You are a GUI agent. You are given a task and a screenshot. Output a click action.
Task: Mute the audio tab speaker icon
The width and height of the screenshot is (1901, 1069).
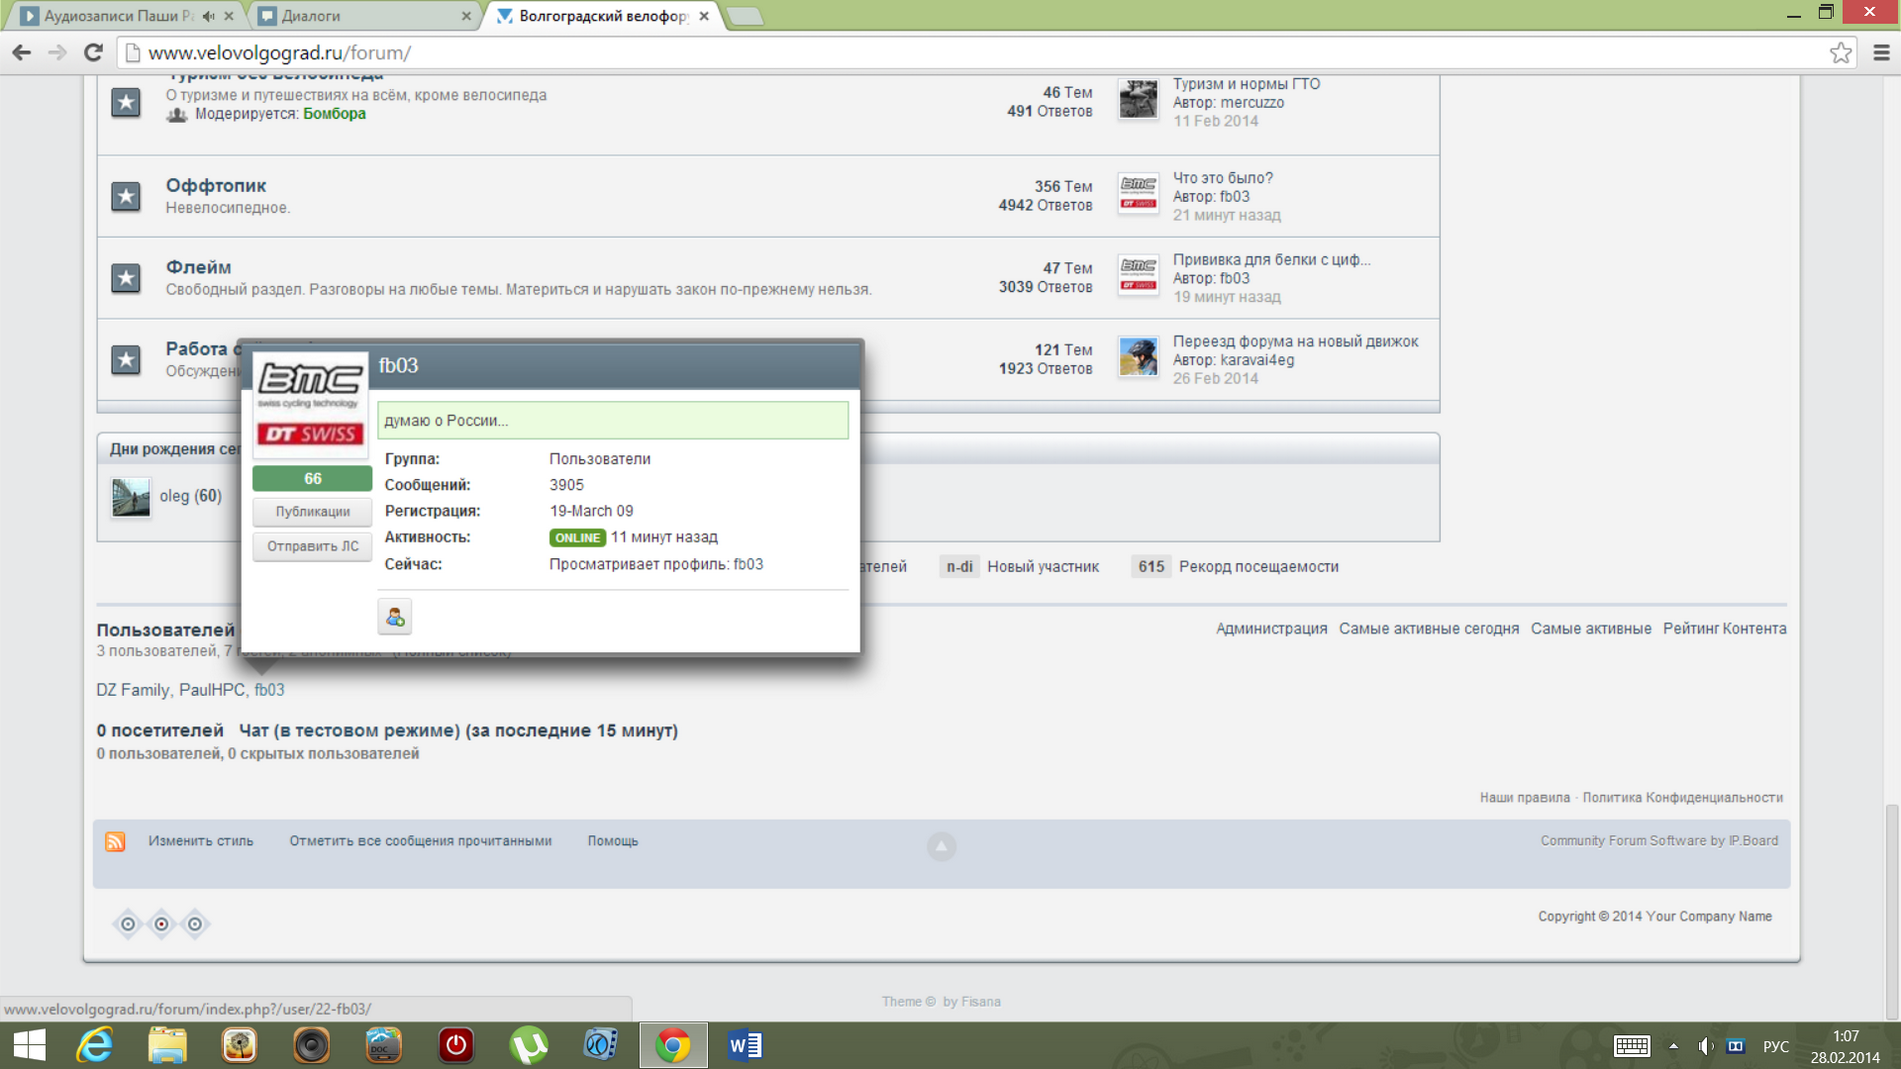(208, 16)
